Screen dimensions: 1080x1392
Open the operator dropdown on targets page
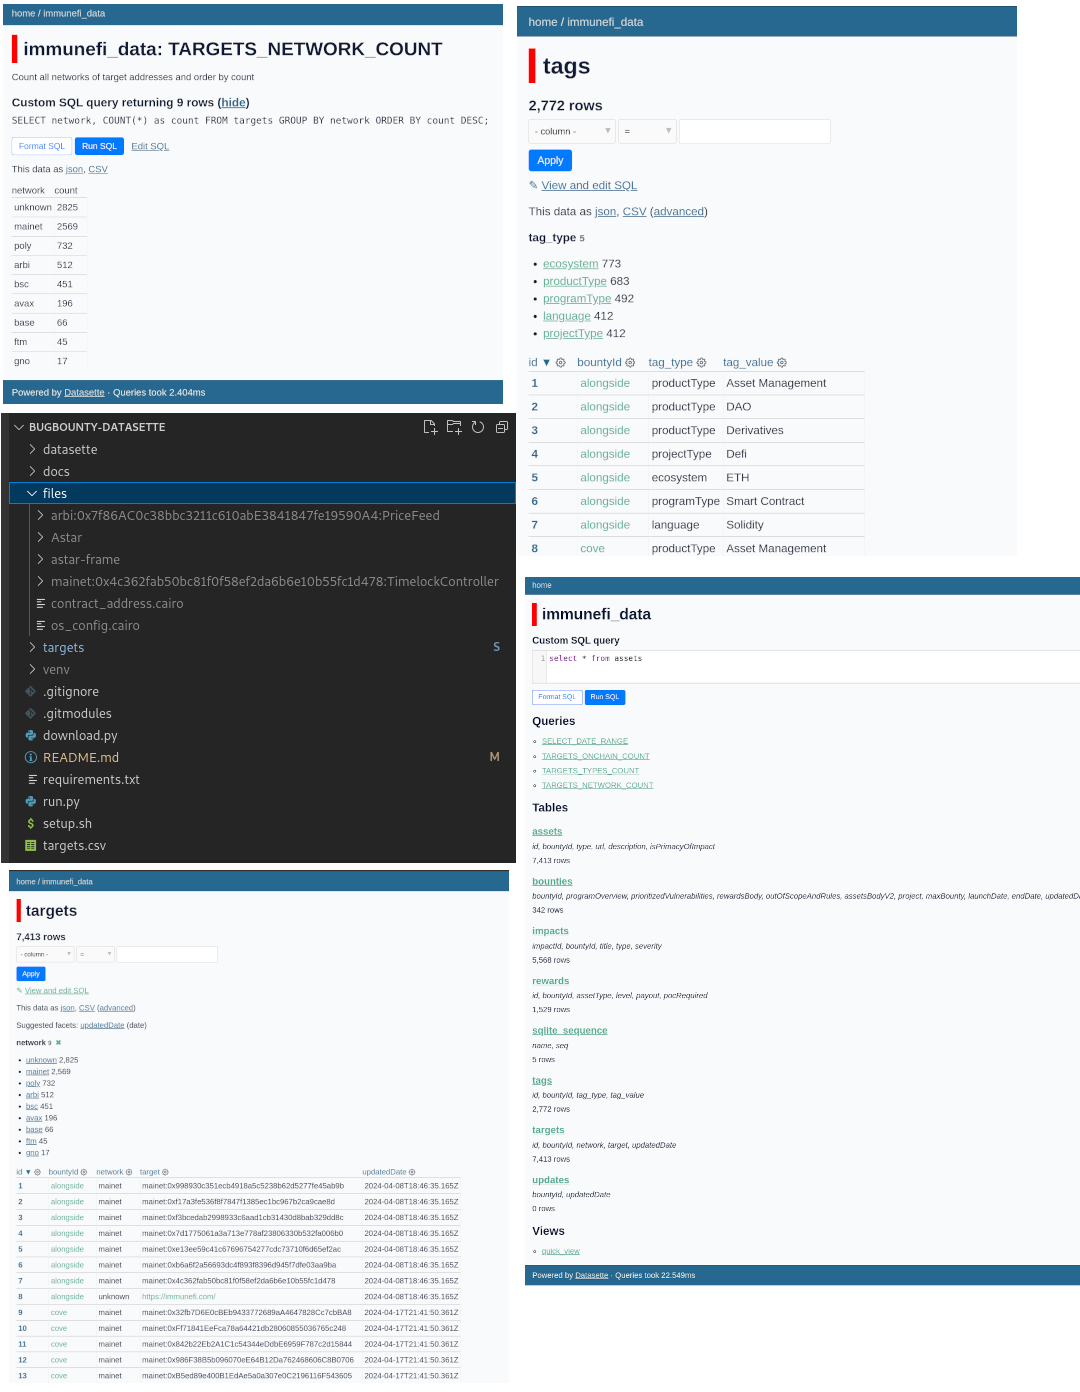click(96, 955)
